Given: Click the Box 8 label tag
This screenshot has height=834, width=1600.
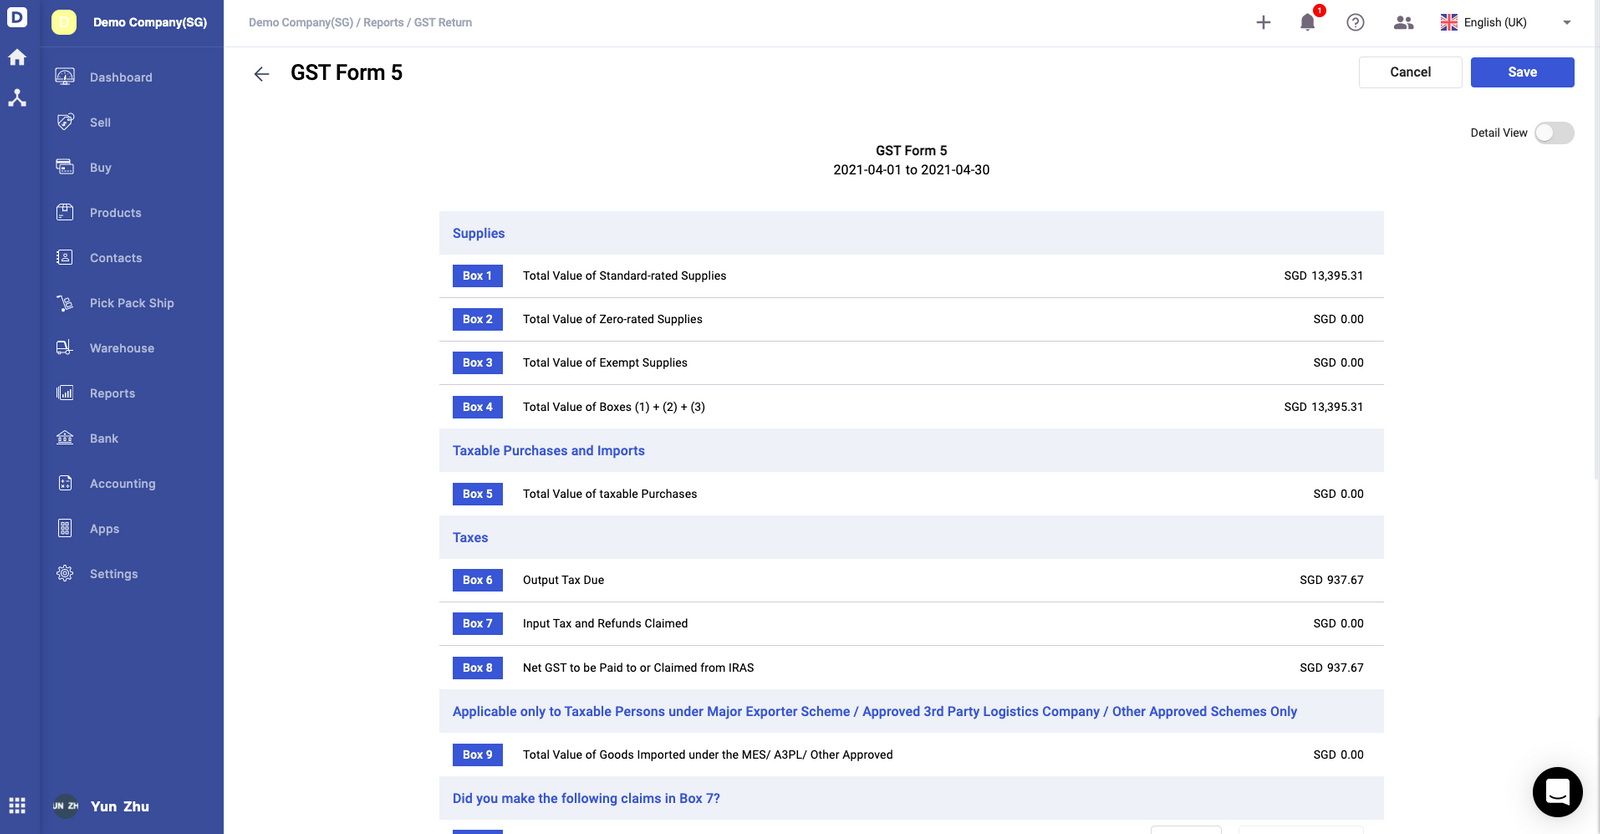Looking at the screenshot, I should coord(478,668).
